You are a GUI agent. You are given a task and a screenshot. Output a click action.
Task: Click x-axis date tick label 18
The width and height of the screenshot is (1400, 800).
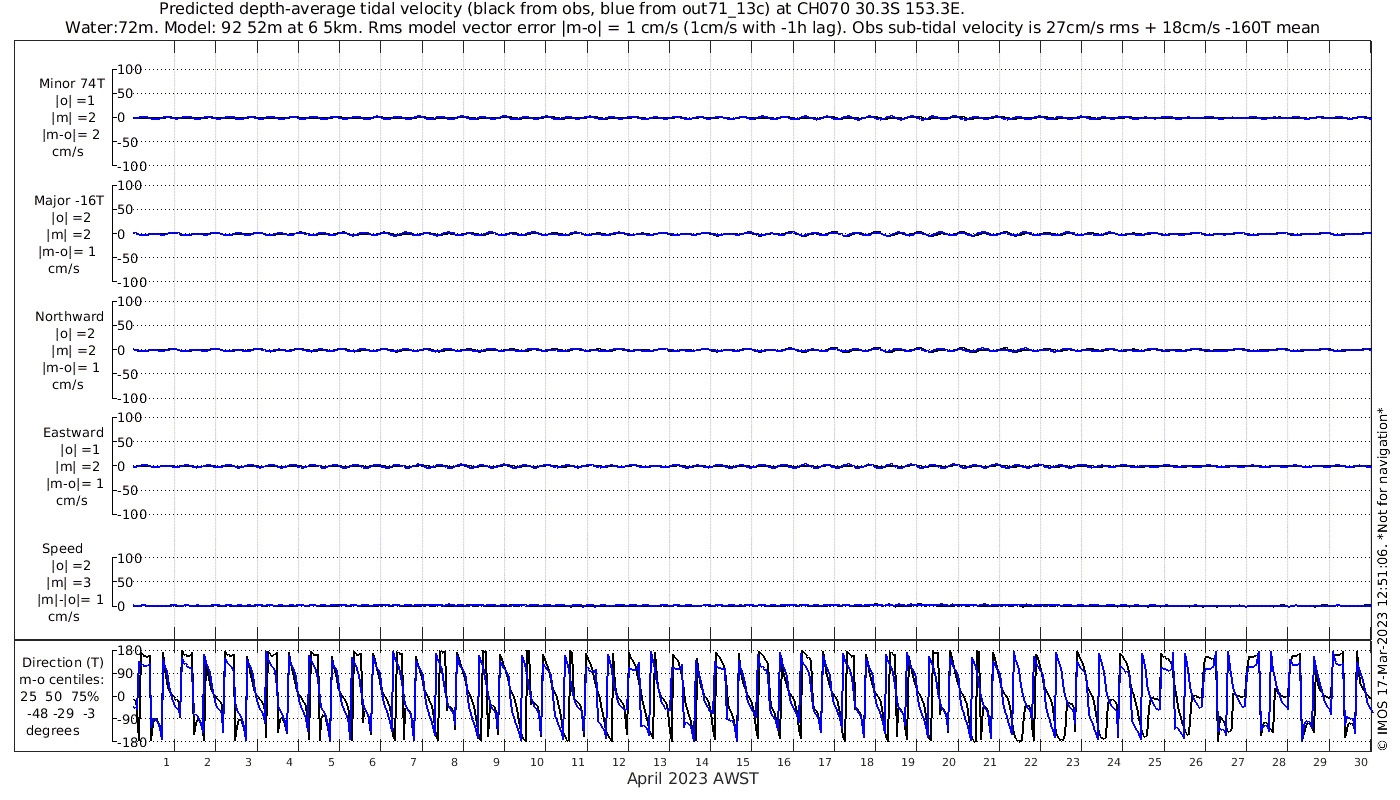867,762
